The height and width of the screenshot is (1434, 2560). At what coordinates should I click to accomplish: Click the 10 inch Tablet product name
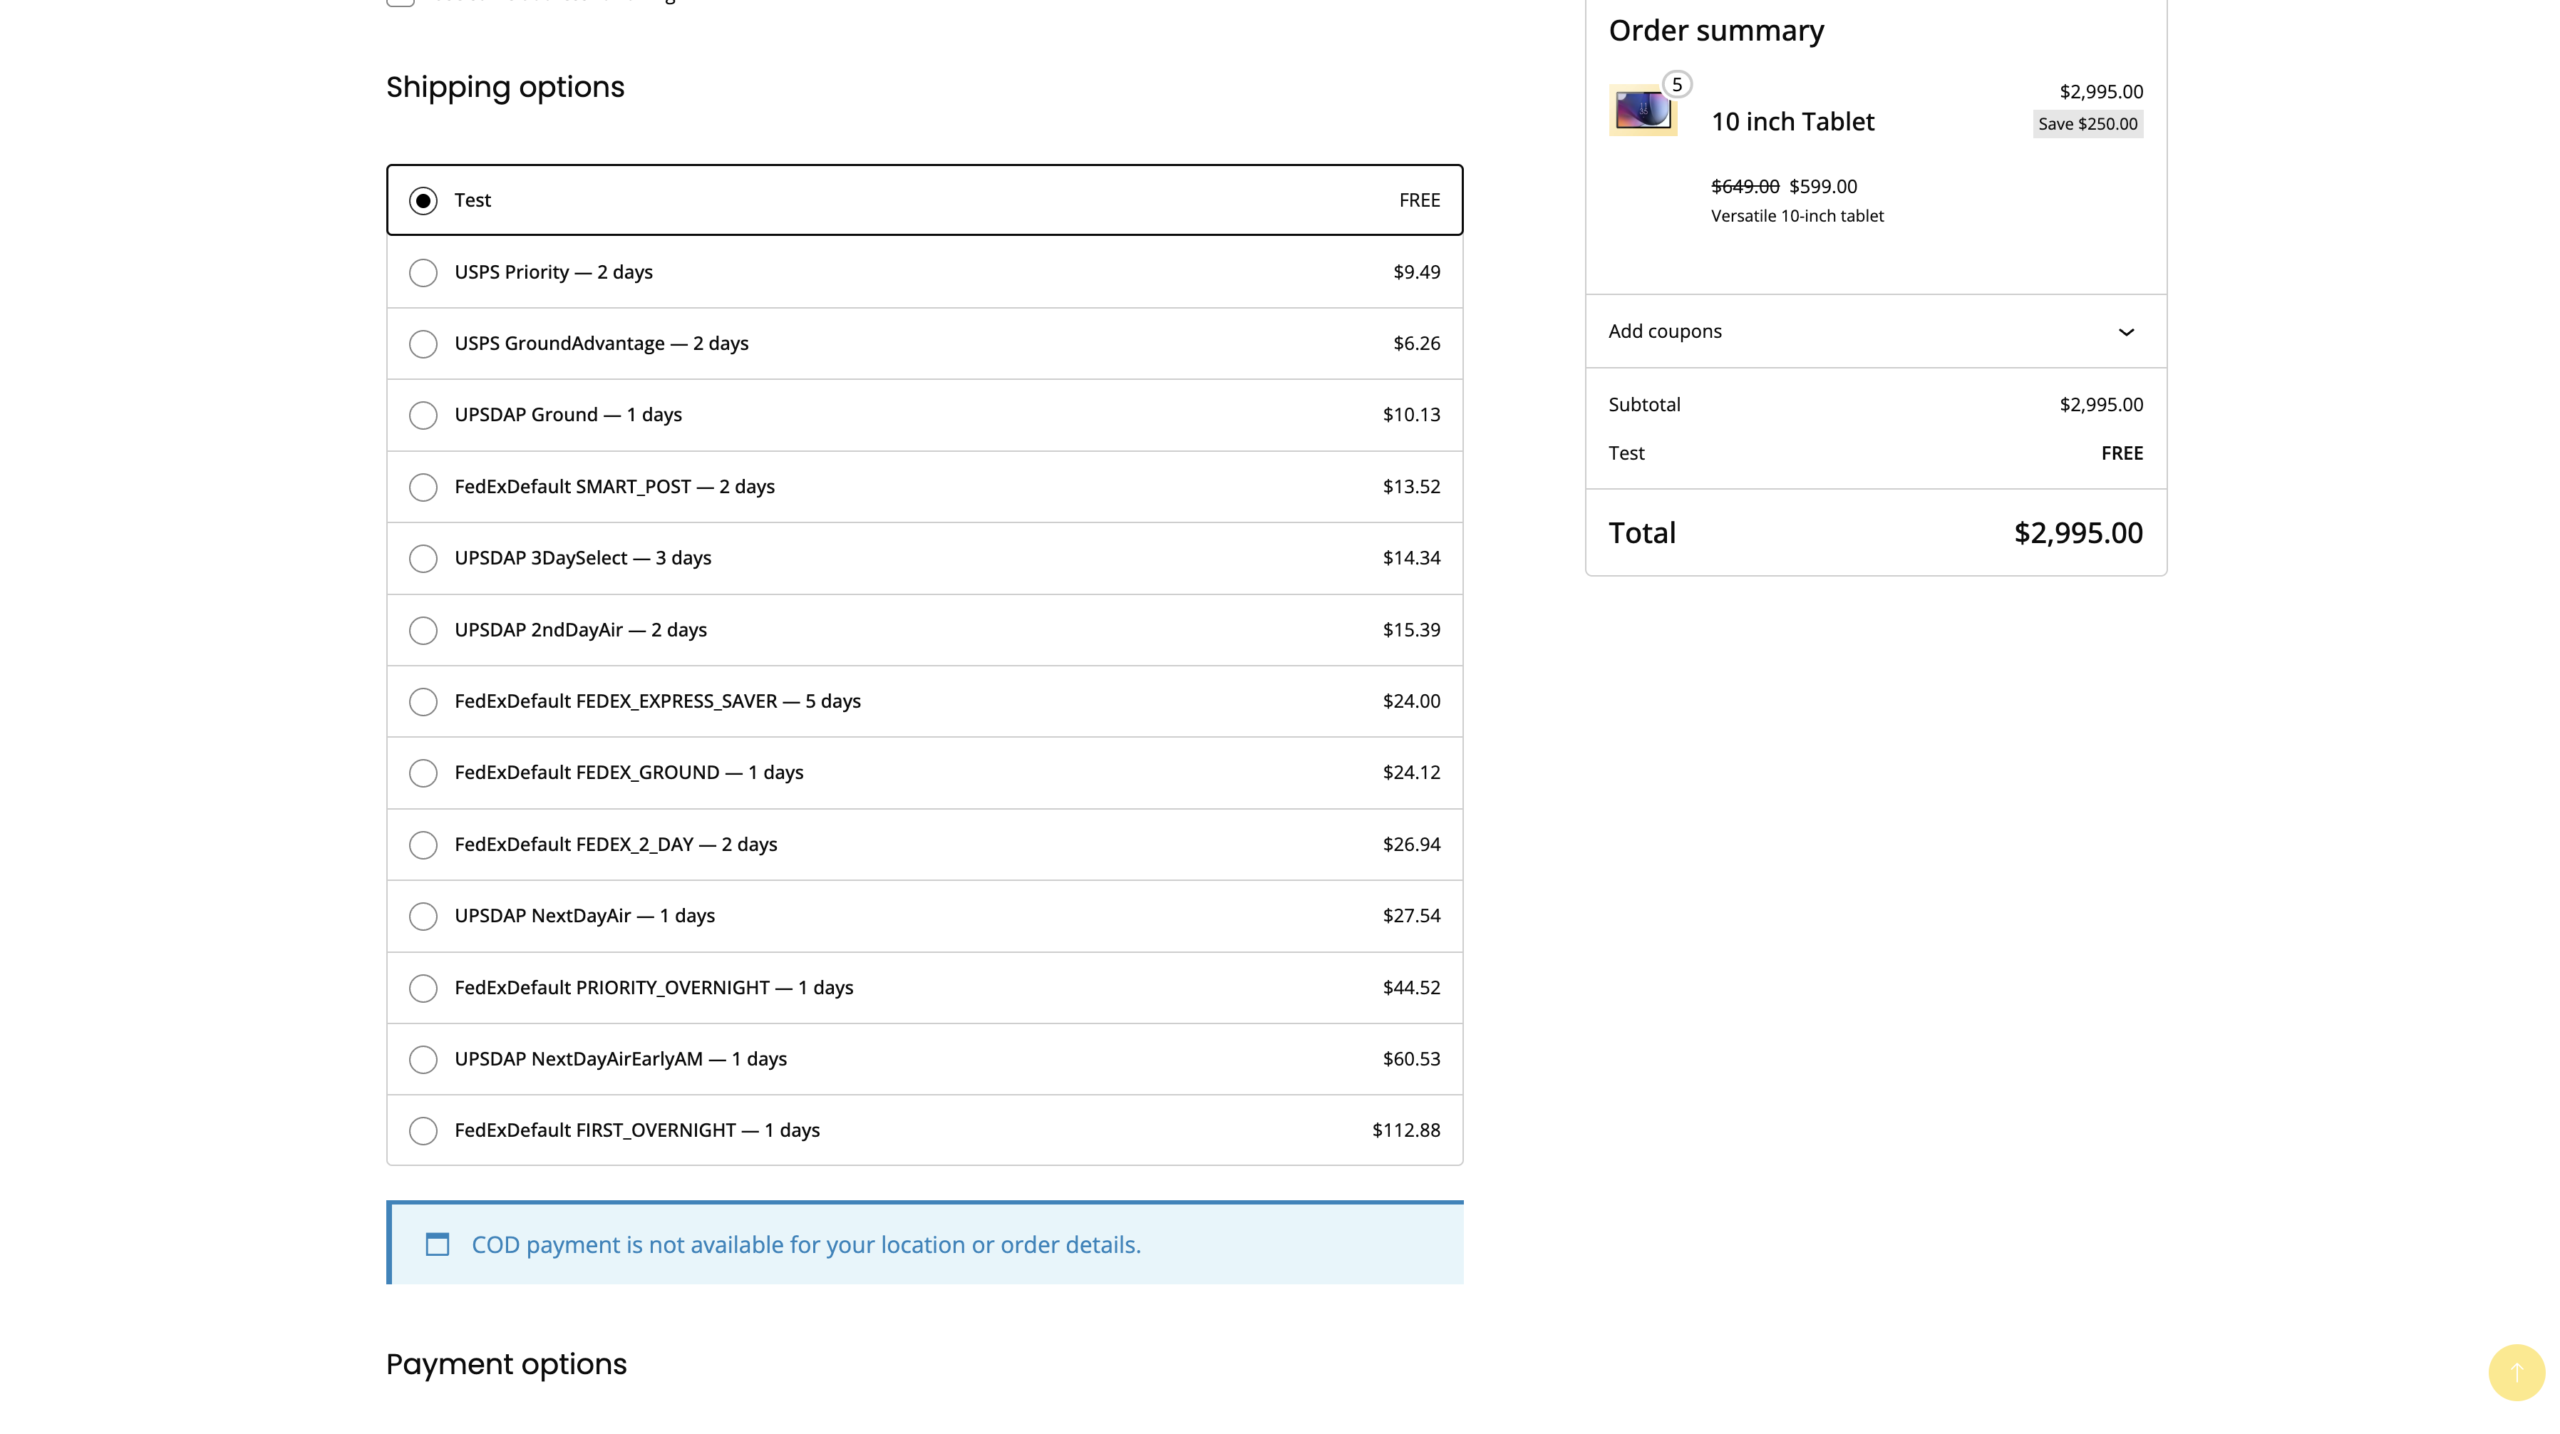[1793, 121]
